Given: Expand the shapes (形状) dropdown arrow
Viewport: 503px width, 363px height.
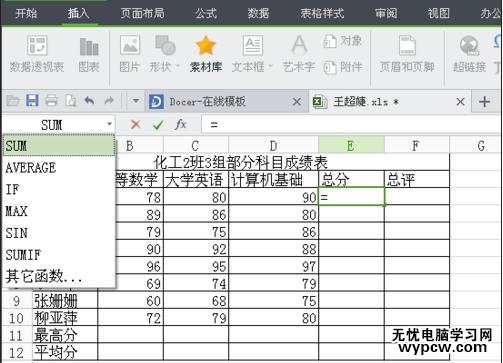Looking at the screenshot, I should (177, 67).
